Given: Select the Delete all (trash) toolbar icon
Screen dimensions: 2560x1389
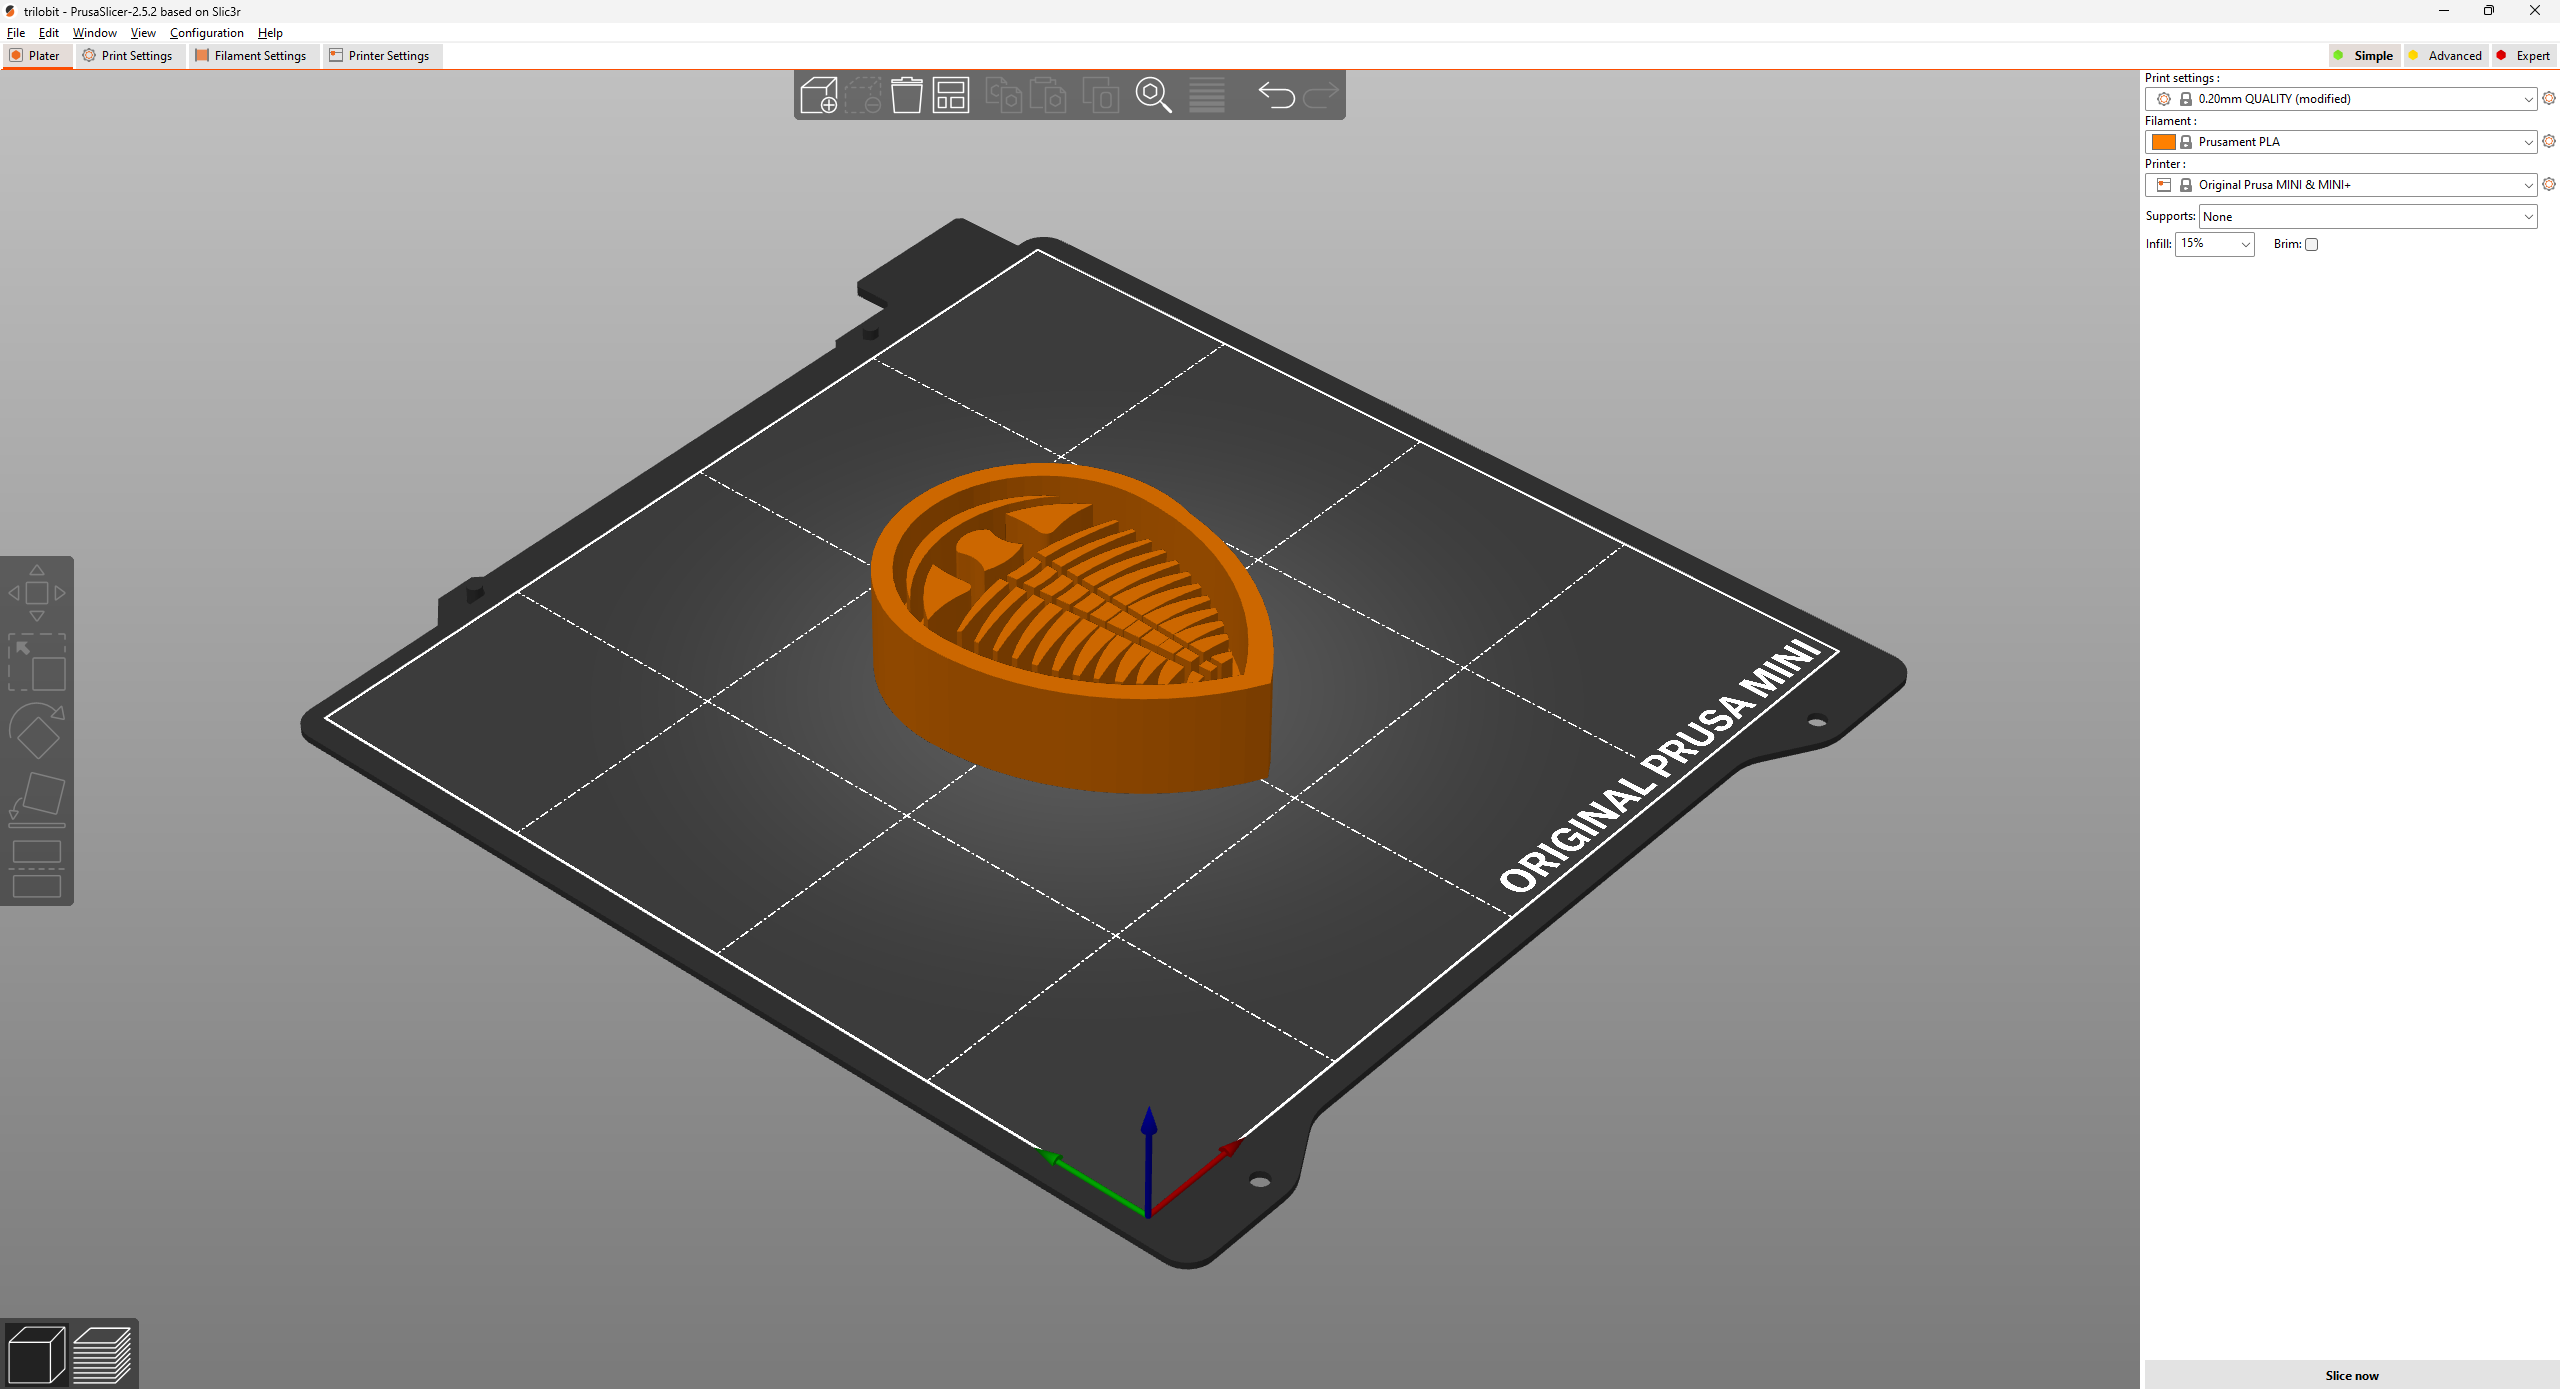Looking at the screenshot, I should click(906, 95).
